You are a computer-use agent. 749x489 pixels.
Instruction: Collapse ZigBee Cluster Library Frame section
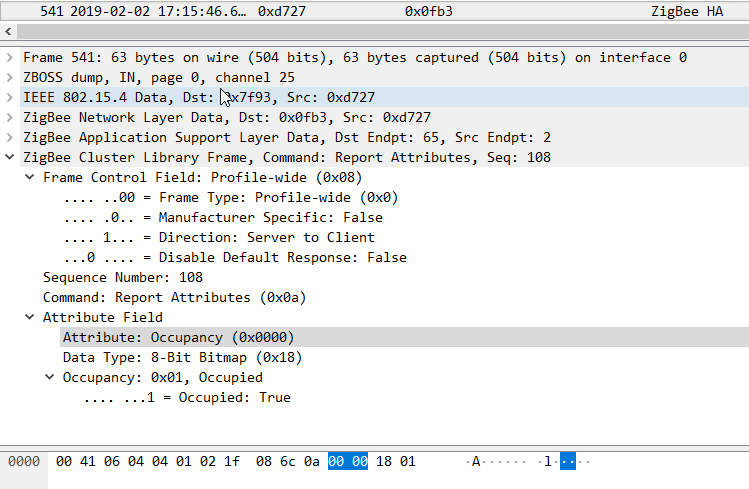point(10,157)
